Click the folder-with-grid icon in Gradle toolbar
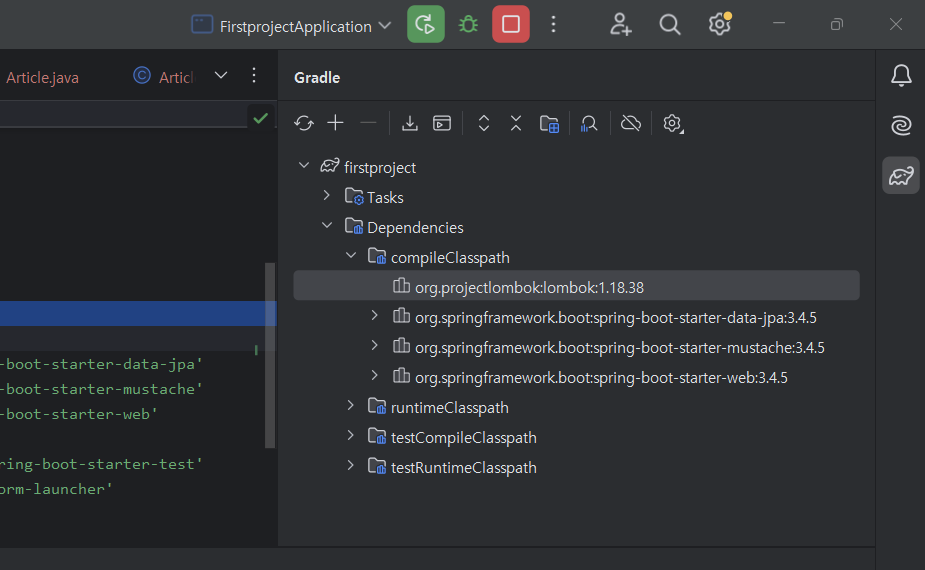 tap(549, 124)
